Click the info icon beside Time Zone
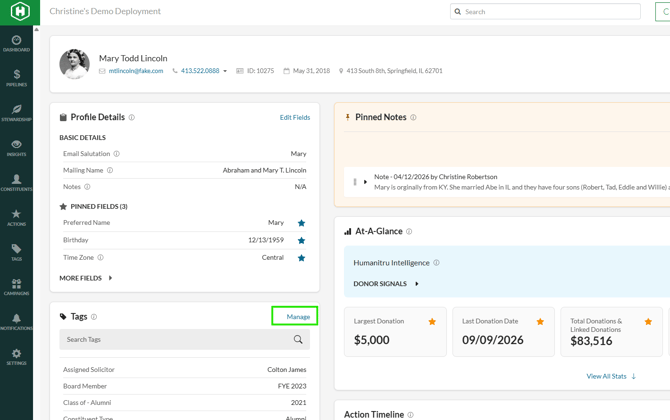Screen dimensions: 670x420 tap(100, 258)
